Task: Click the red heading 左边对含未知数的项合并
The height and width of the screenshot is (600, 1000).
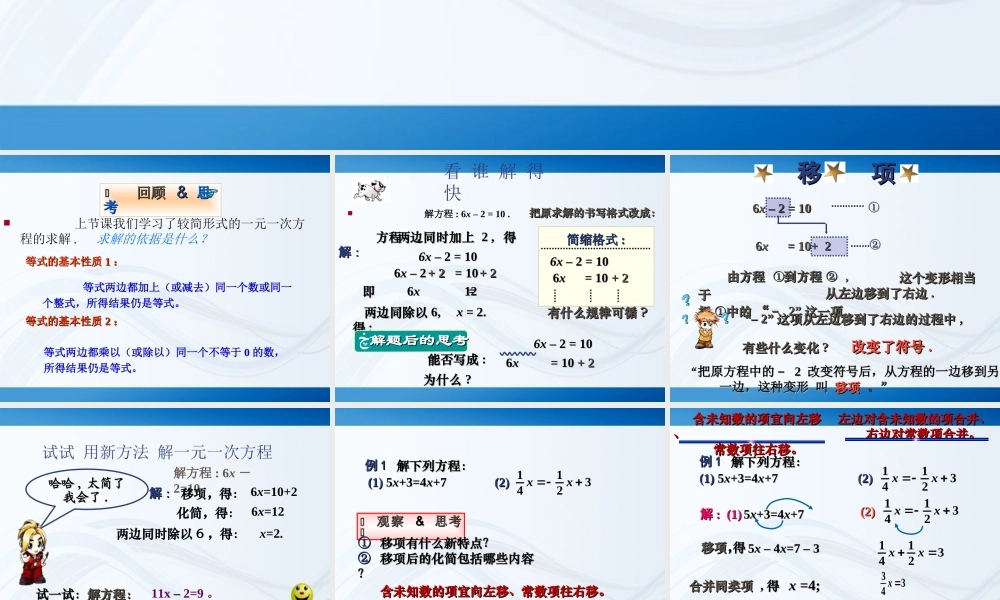Action: pyautogui.click(x=911, y=419)
